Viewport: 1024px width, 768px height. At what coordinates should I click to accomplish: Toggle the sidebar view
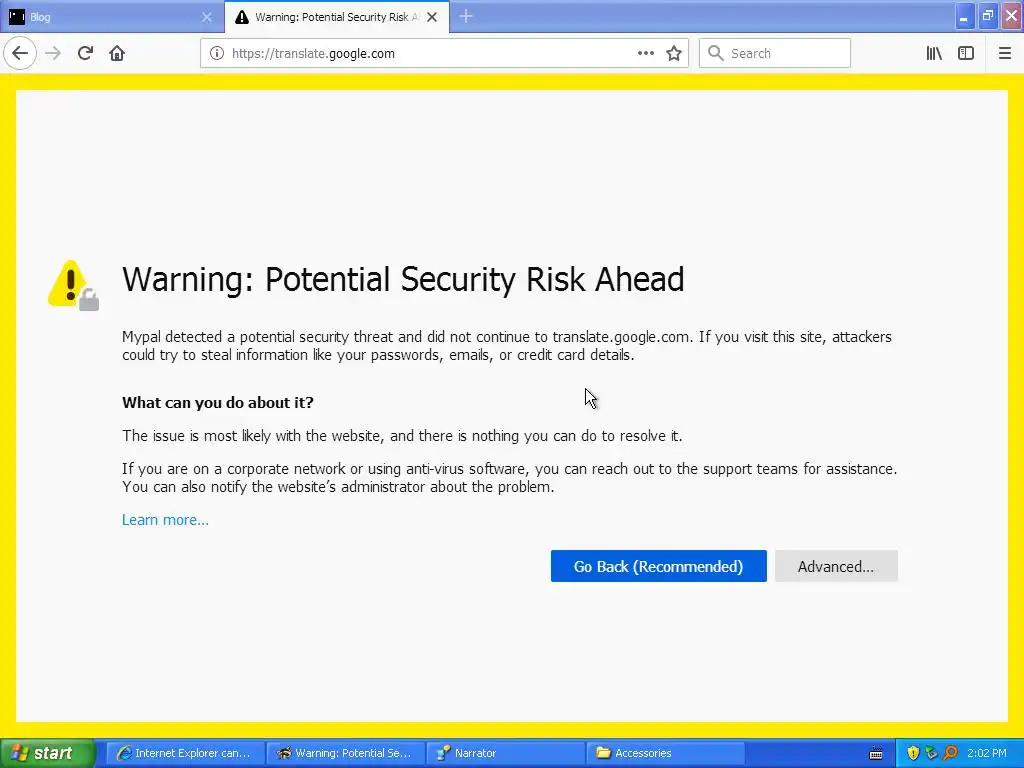point(966,53)
